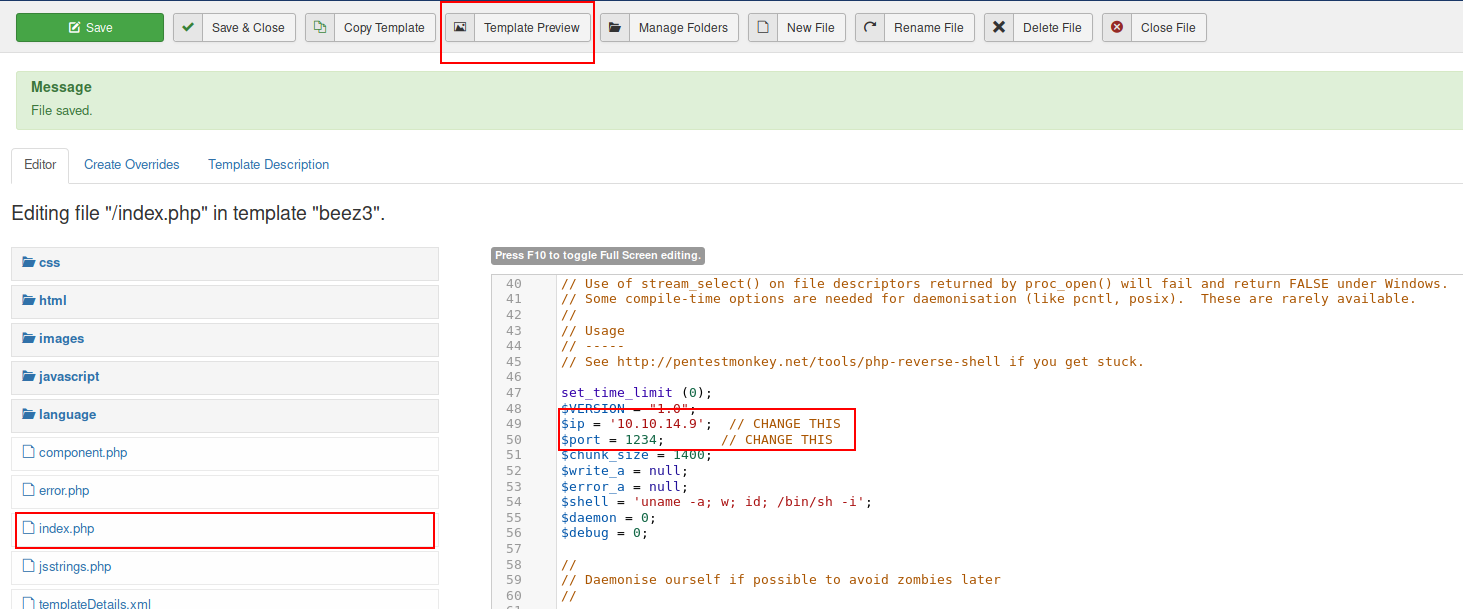Click Rename File label

[929, 28]
